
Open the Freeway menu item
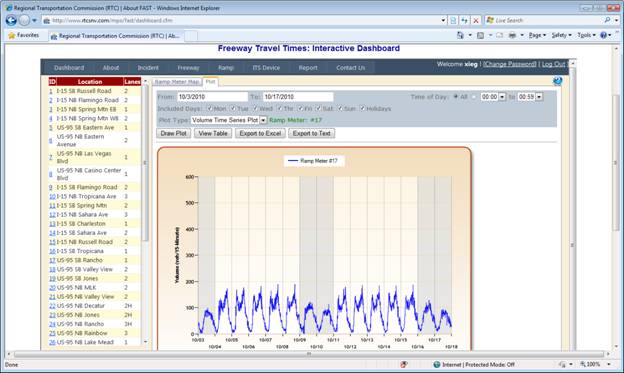click(188, 68)
